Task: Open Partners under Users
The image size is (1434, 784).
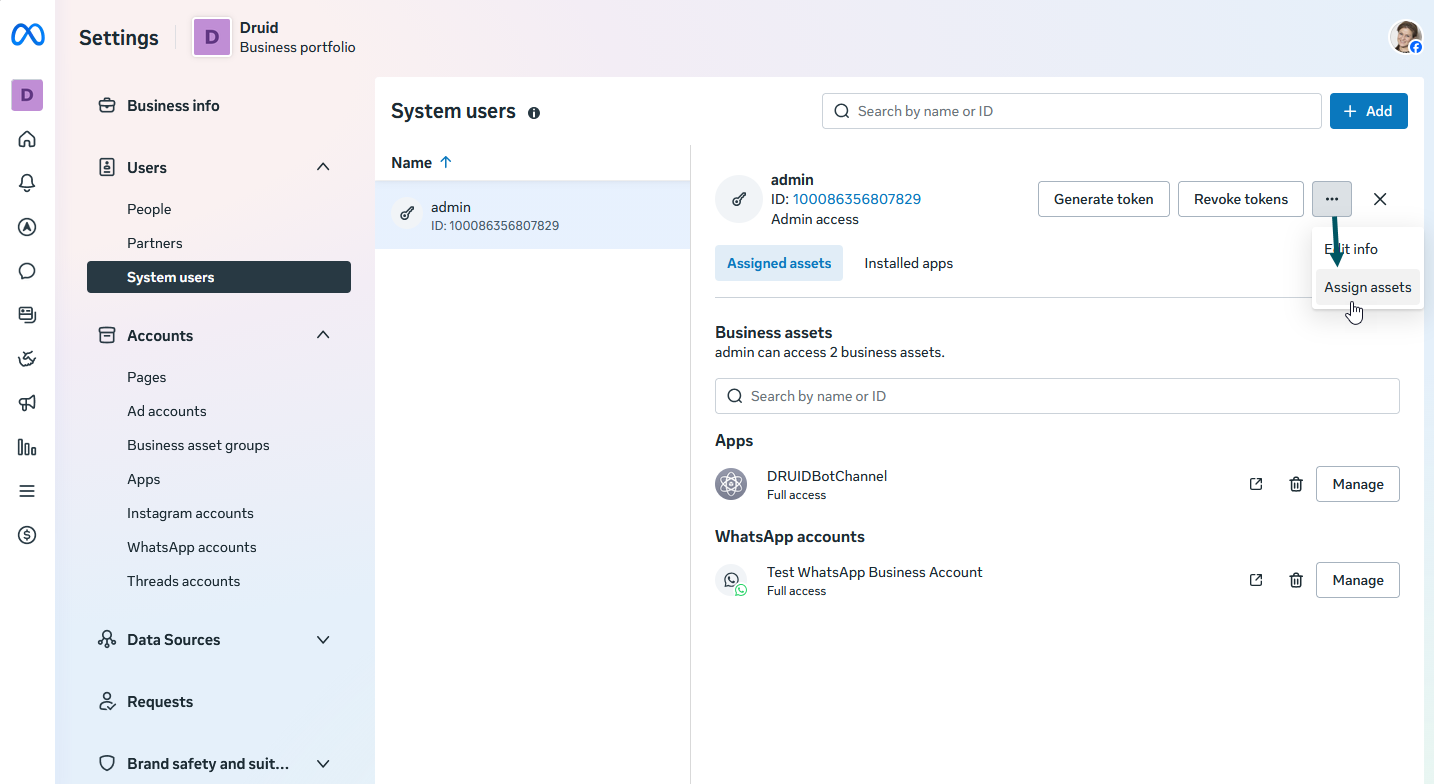Action: (x=155, y=243)
